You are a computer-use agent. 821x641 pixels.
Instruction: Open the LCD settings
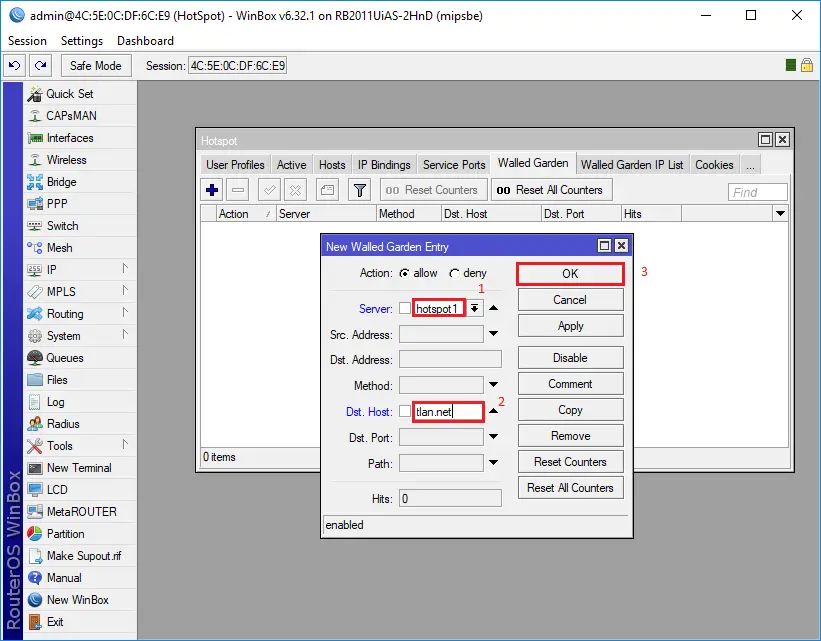[x=57, y=490]
